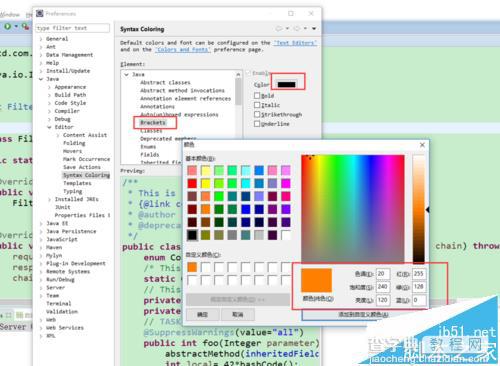Select 'Mark Occurrences' under Editor
This screenshot has height=366, width=500.
87,159
